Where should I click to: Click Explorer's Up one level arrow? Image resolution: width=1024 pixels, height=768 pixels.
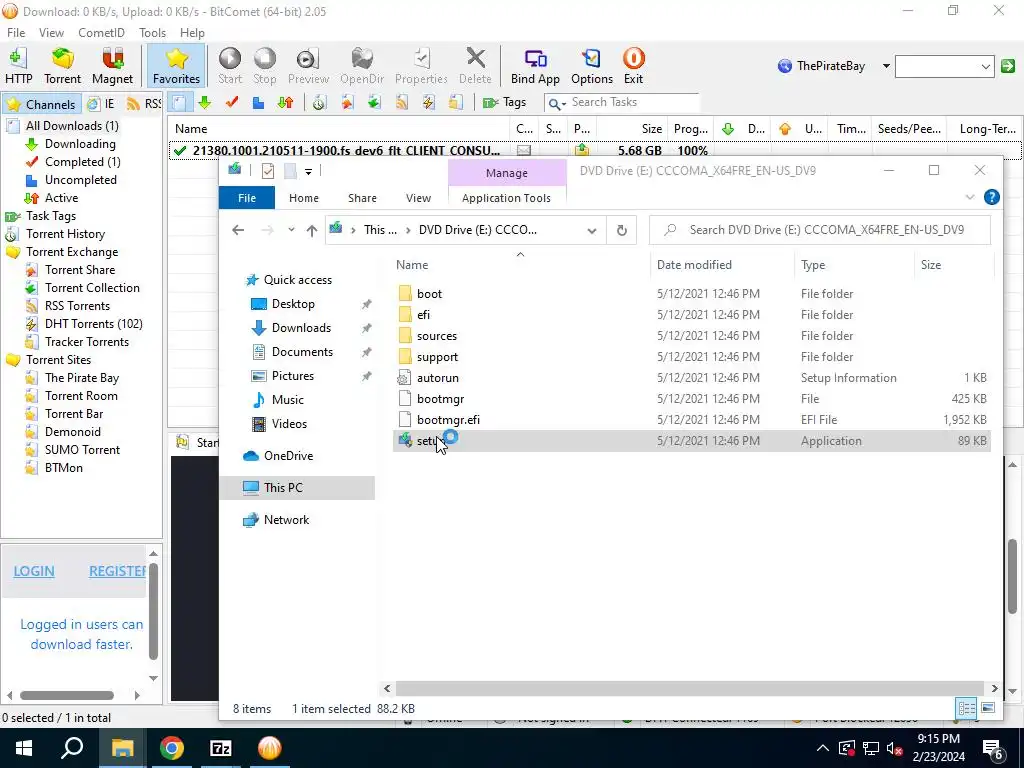pos(312,230)
